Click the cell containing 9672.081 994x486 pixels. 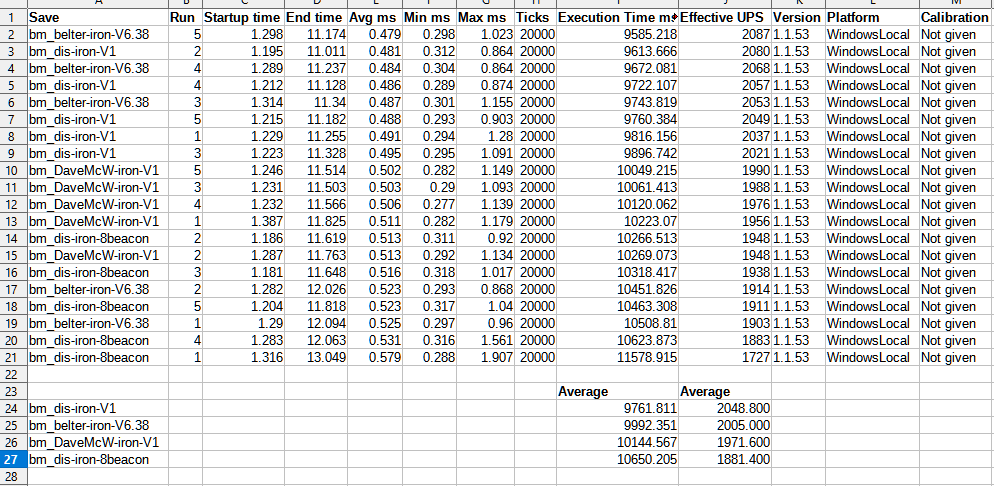click(x=617, y=68)
